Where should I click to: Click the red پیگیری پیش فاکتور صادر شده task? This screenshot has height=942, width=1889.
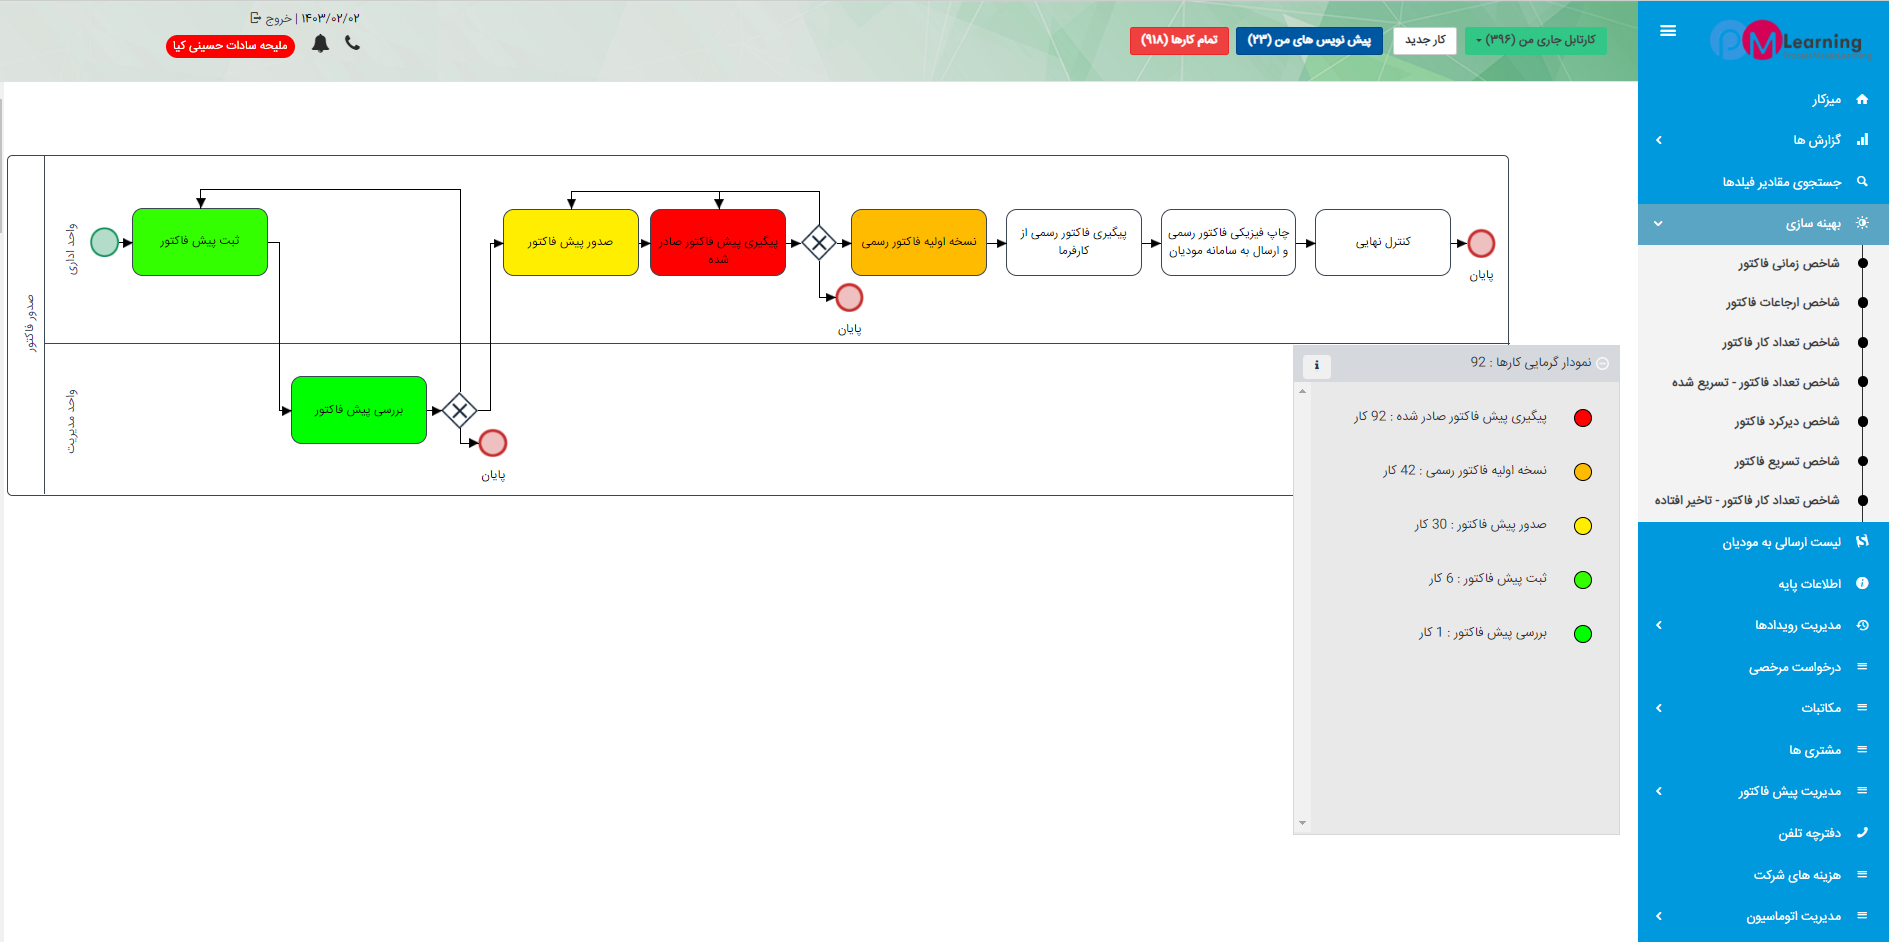pos(718,242)
